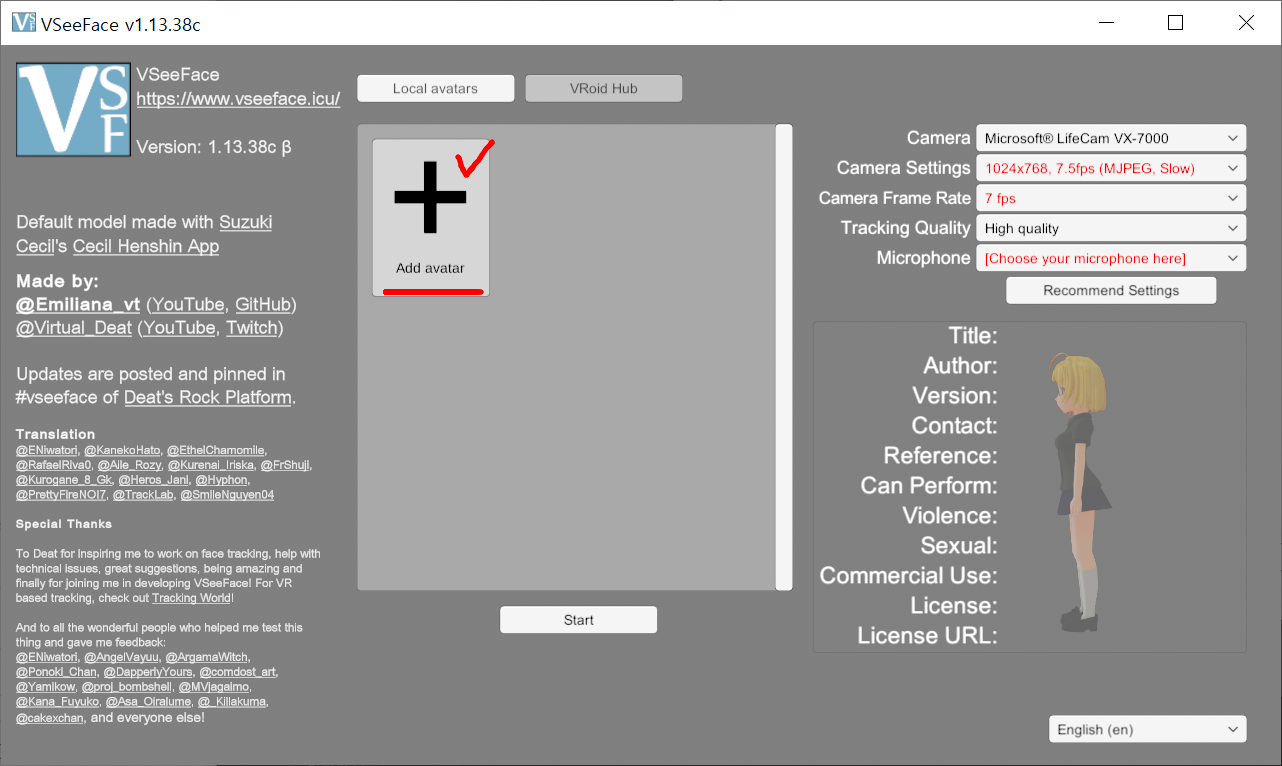1282x766 pixels.
Task: Click the Add avatar plus tile
Action: pos(431,217)
